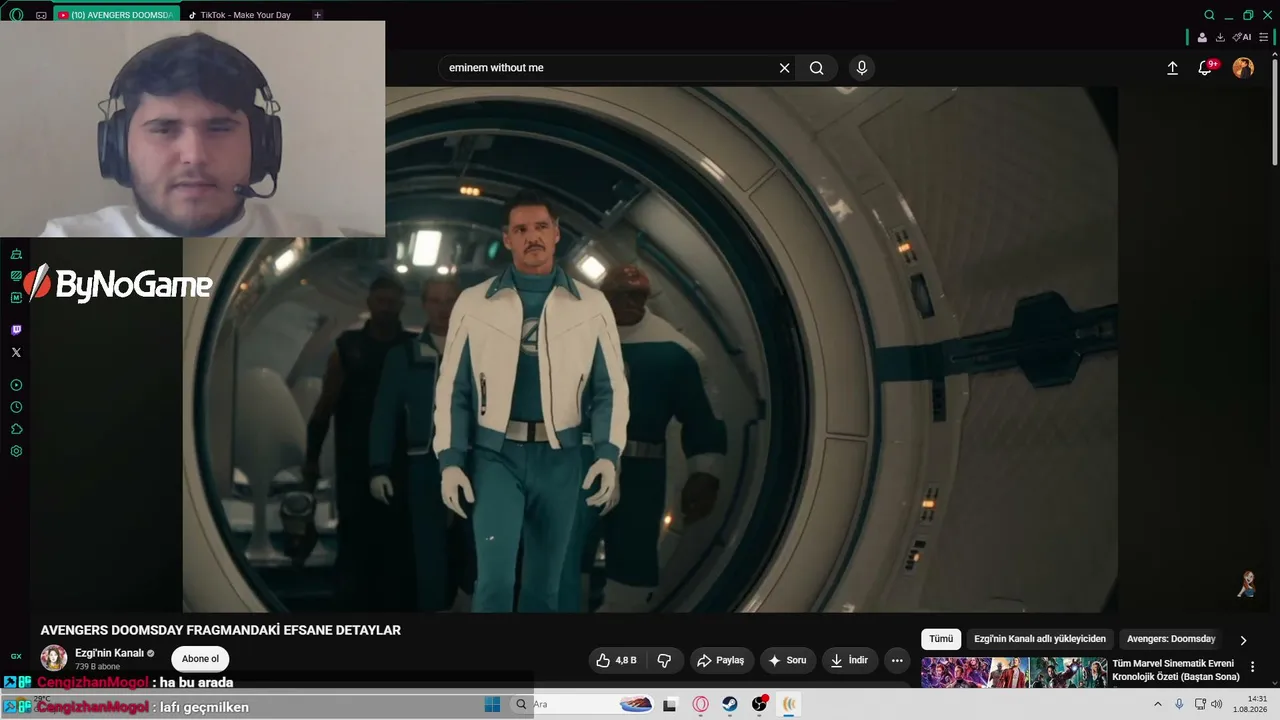The image size is (1280, 720).
Task: Open YouTube upload/create button
Action: coord(1172,68)
